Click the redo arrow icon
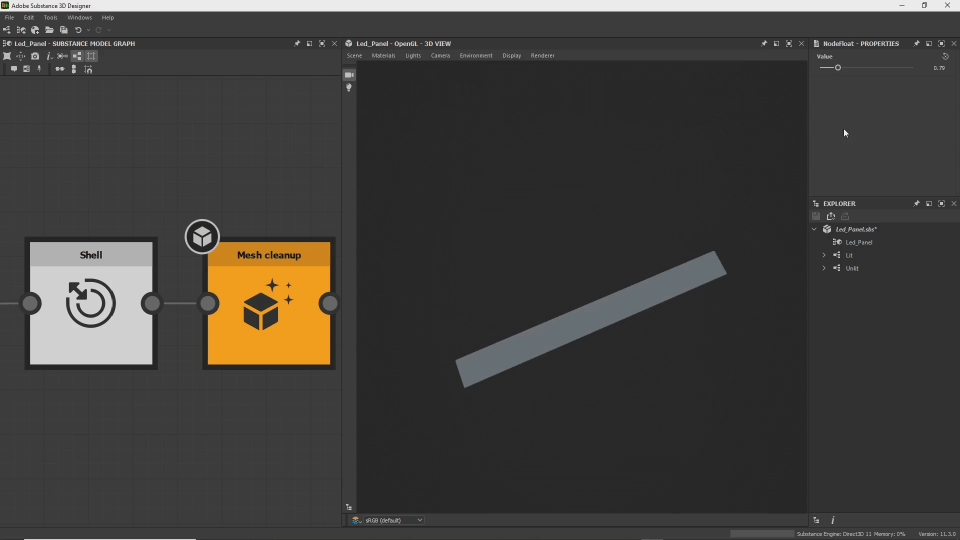The height and width of the screenshot is (540, 960). click(x=99, y=30)
